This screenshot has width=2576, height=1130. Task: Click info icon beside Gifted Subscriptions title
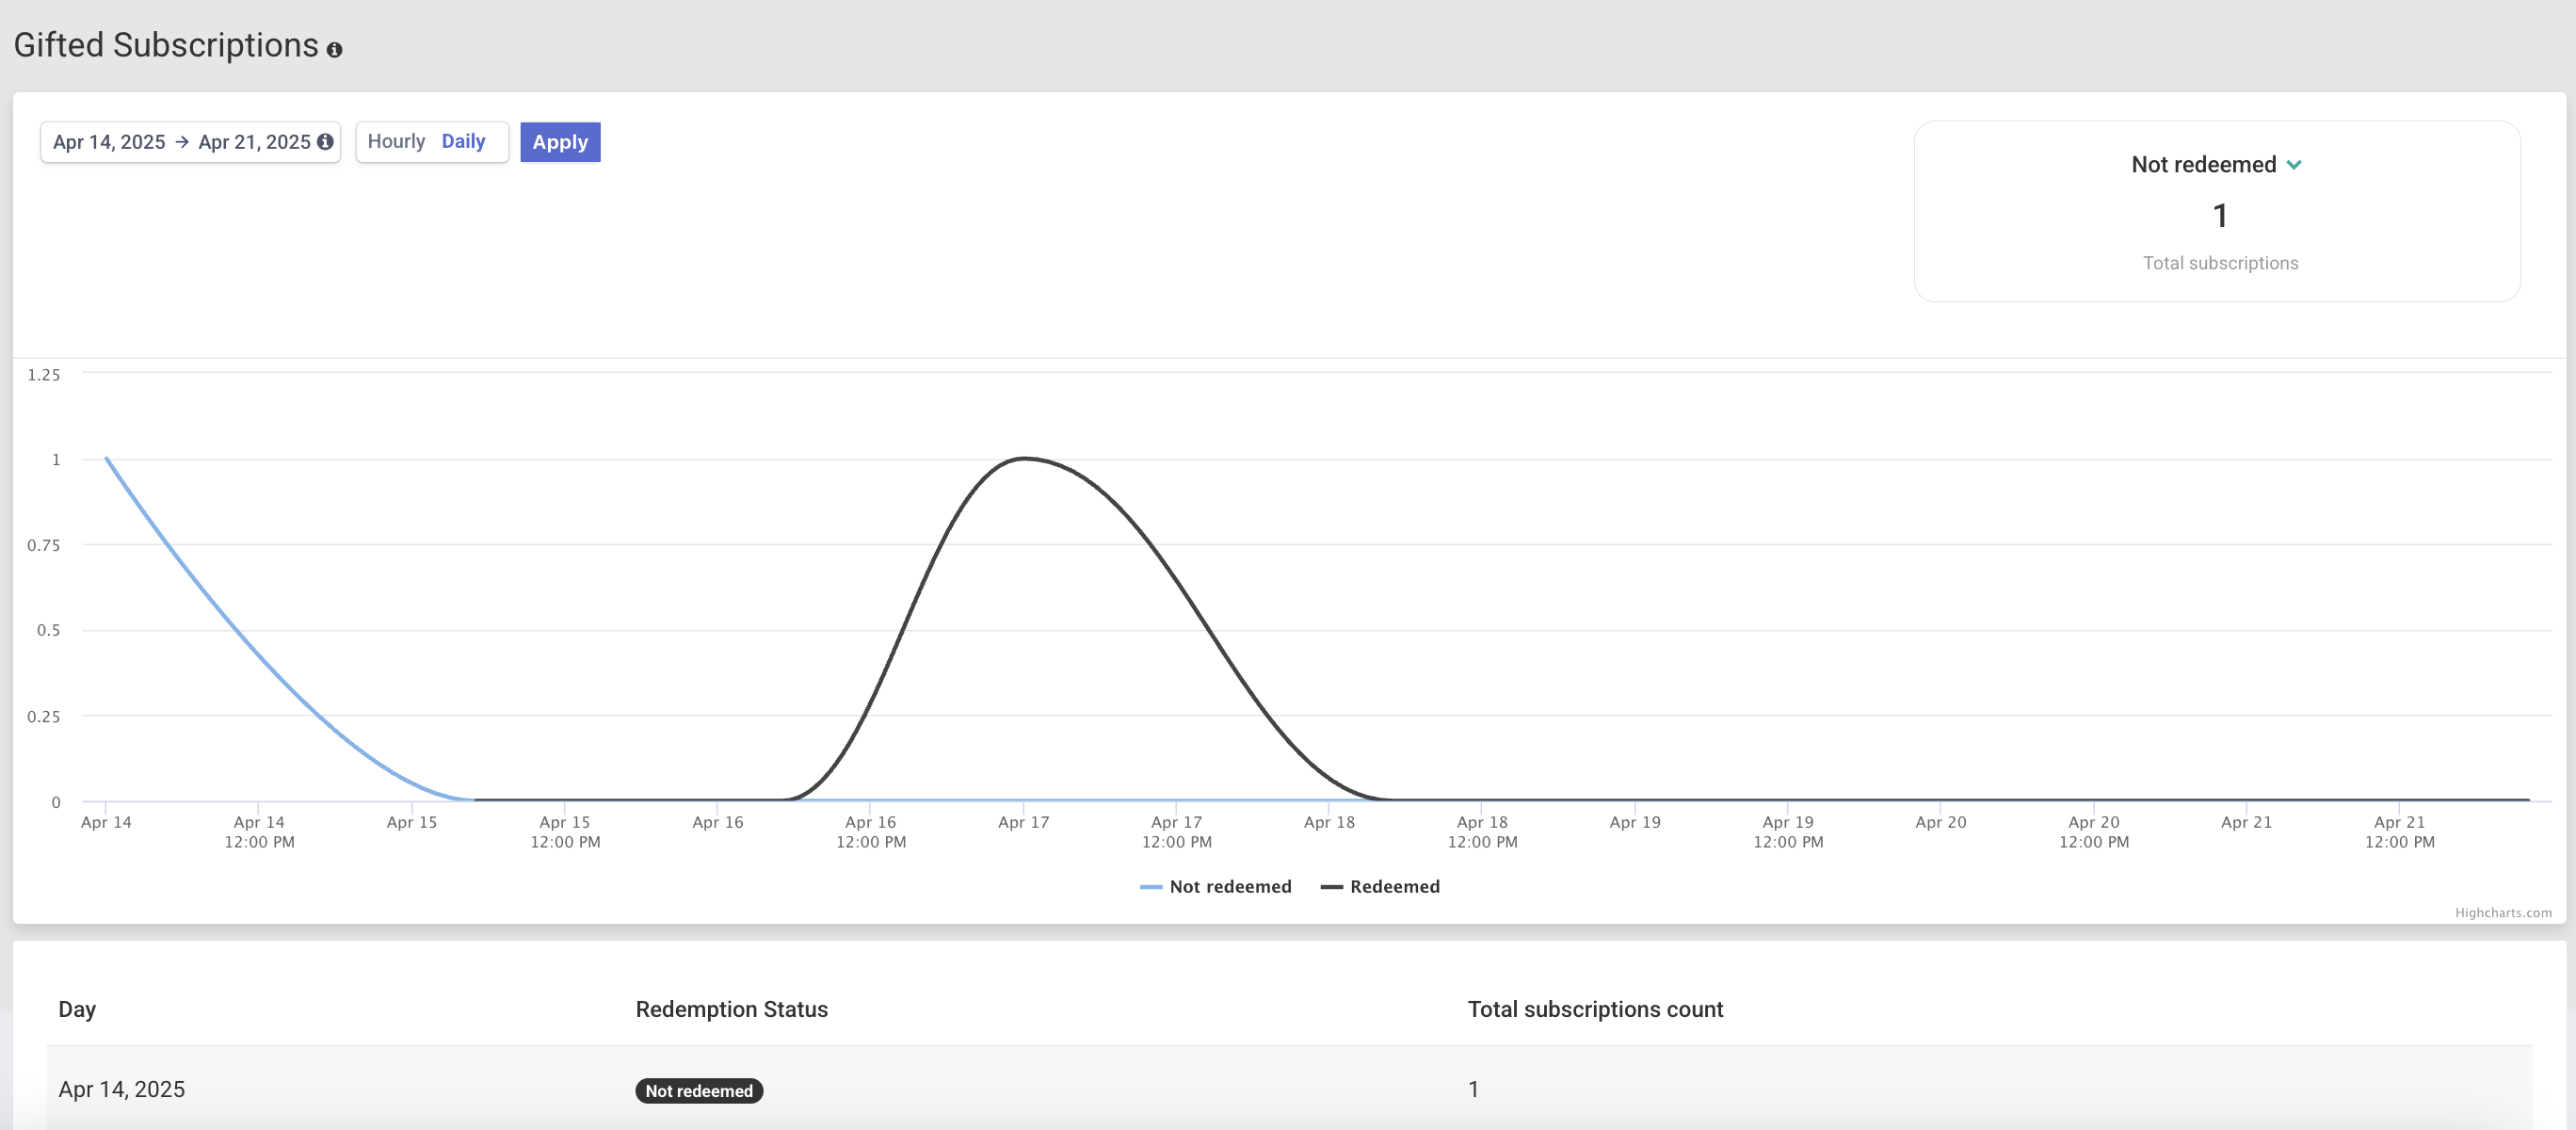[x=334, y=49]
